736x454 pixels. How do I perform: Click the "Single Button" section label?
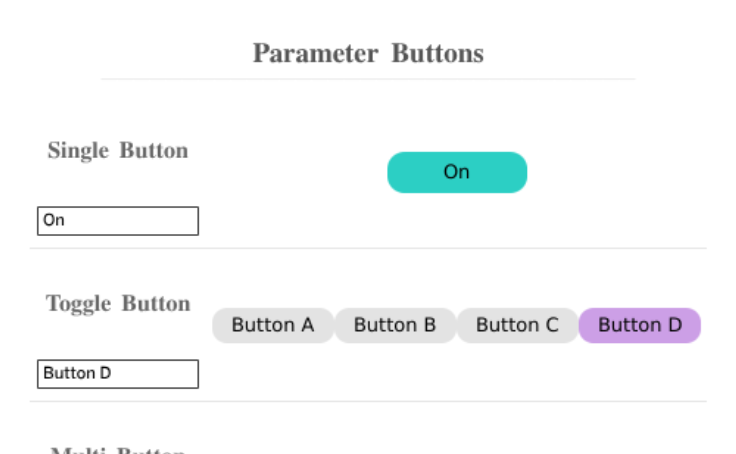pyautogui.click(x=118, y=151)
